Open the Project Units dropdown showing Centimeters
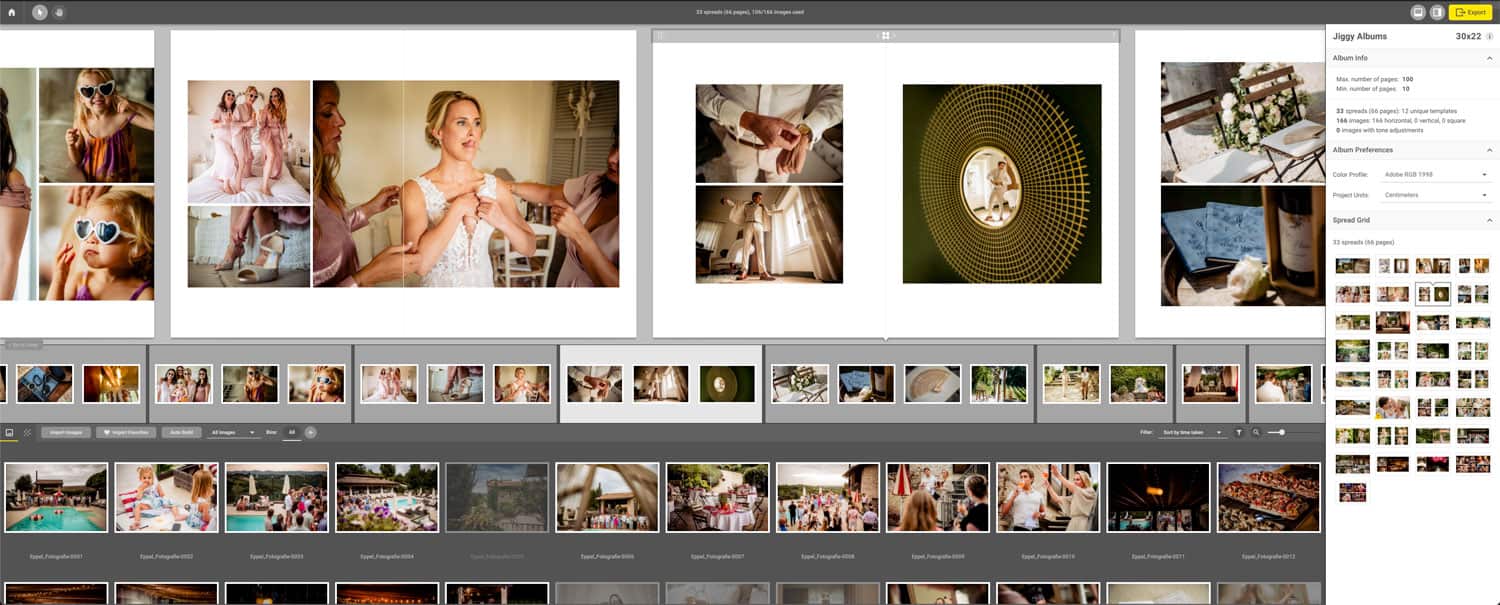 coord(1437,194)
